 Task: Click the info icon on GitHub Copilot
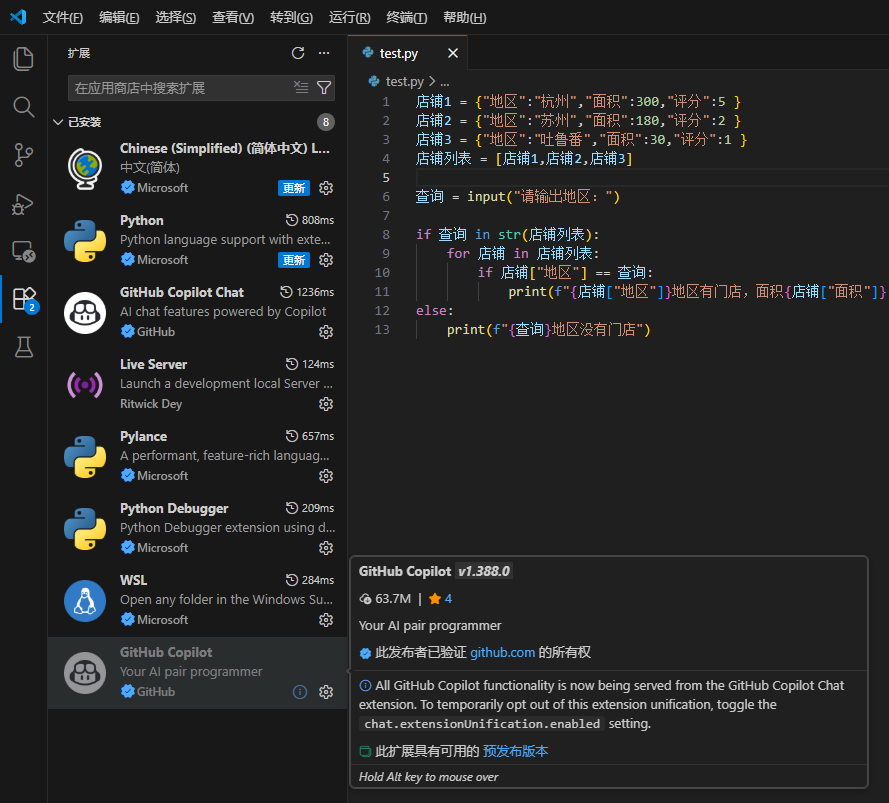[x=300, y=692]
